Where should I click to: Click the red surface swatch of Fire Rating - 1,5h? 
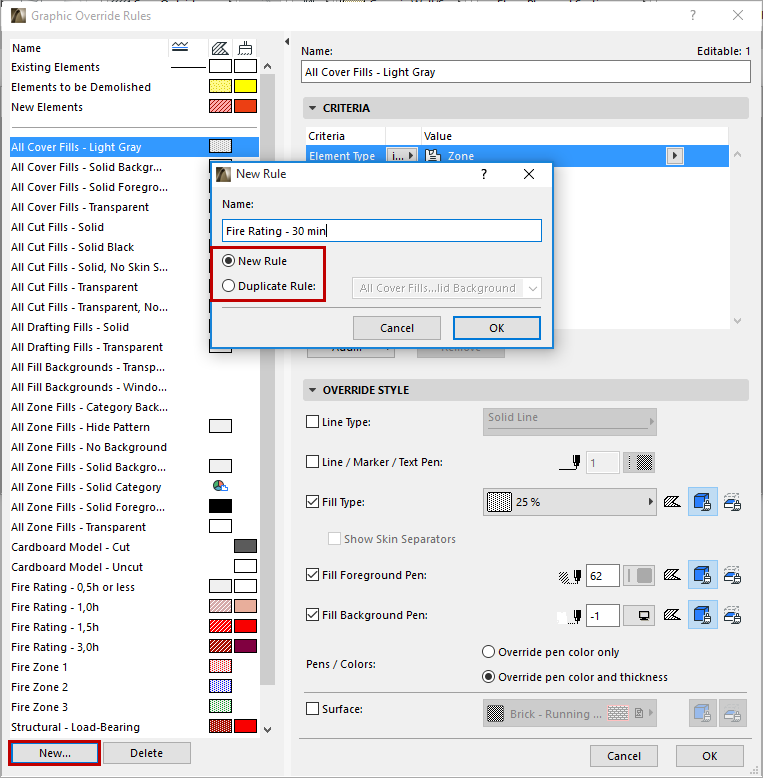(x=246, y=626)
